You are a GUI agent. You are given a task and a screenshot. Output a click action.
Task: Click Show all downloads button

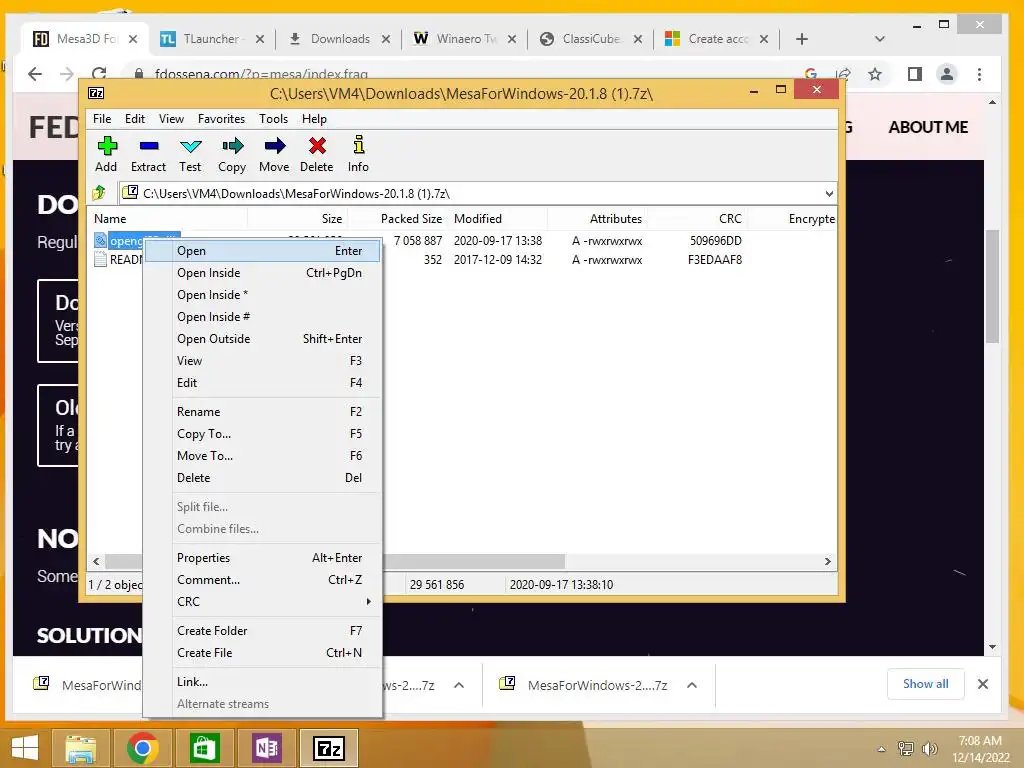tap(925, 684)
